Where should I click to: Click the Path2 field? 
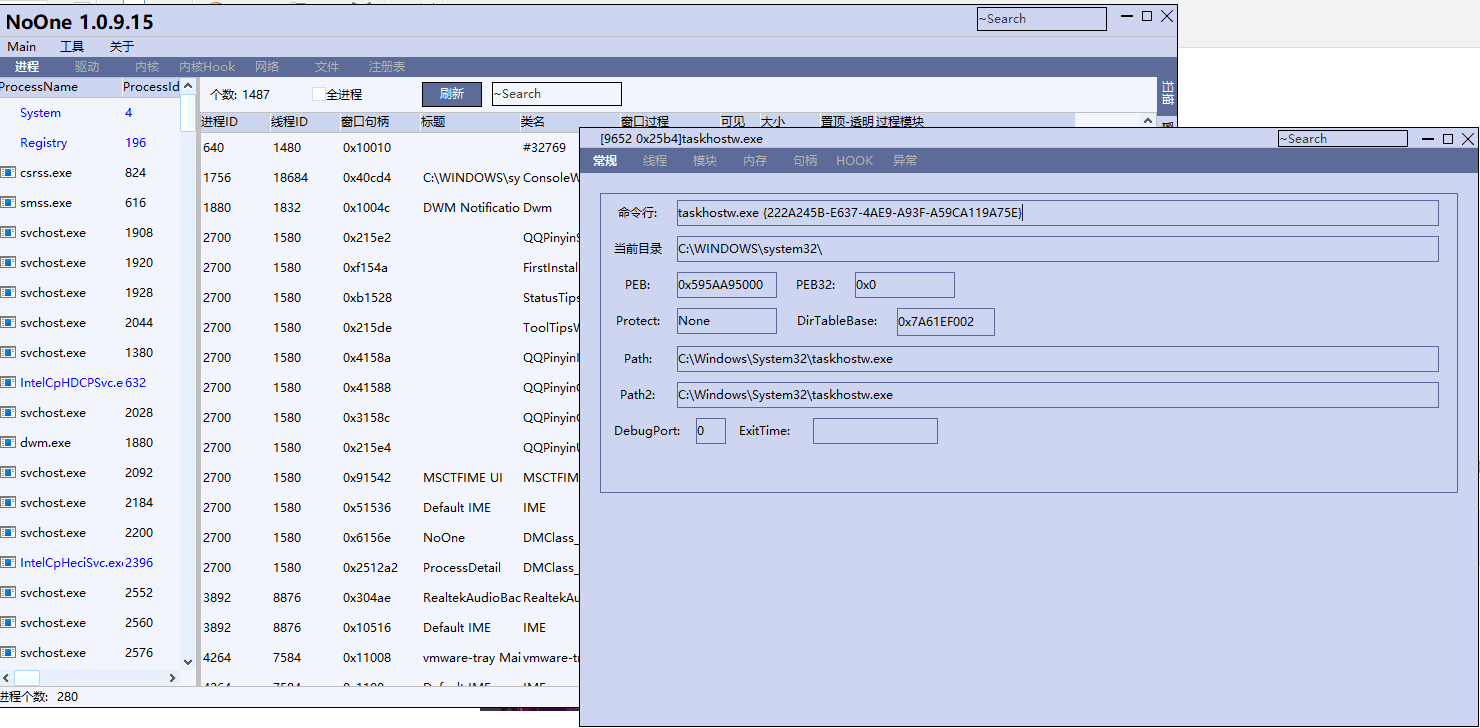tap(1057, 395)
